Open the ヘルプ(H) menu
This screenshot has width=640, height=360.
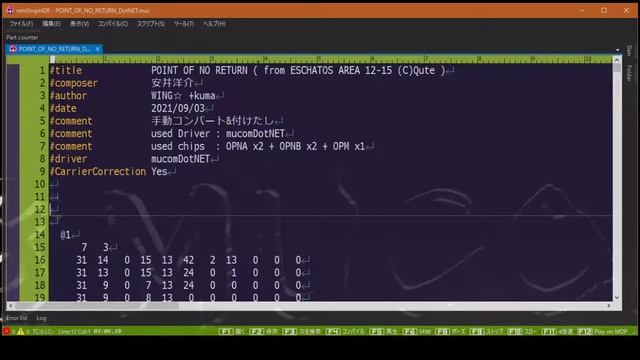214,24
